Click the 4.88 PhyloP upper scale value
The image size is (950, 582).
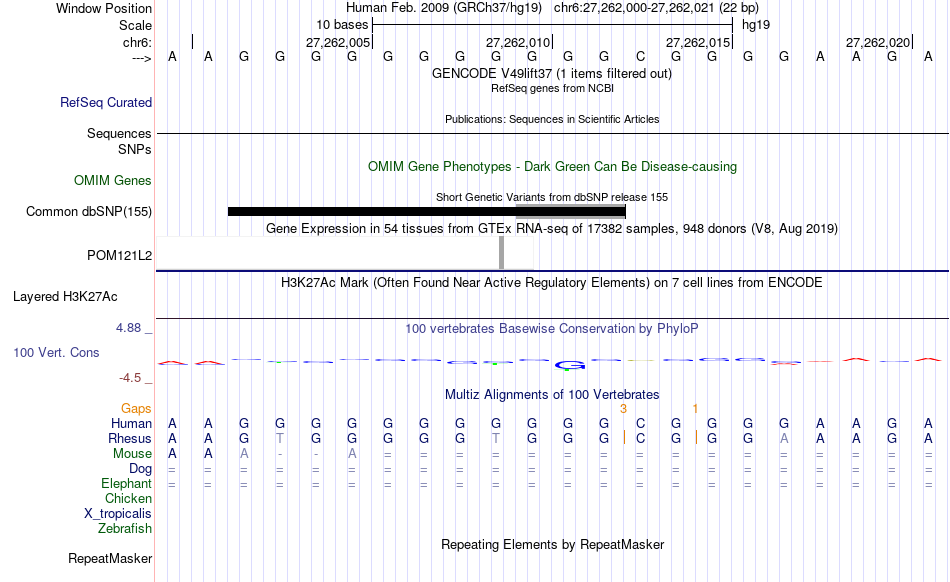pos(128,328)
